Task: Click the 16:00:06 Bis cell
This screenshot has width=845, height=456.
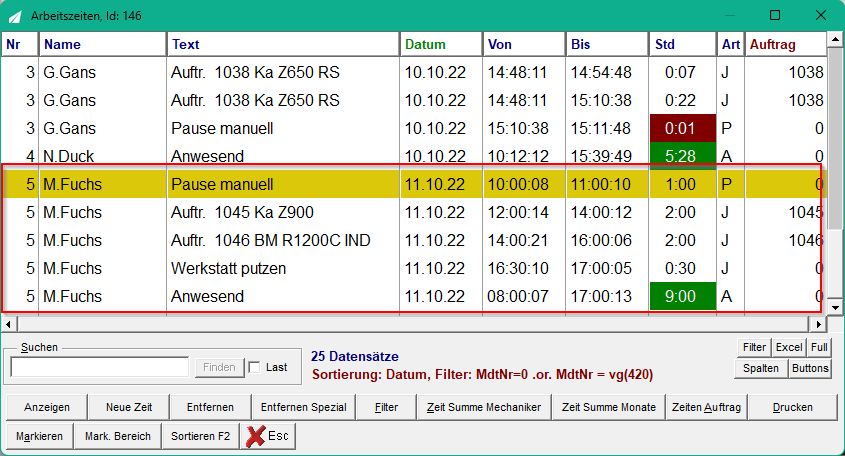Action: click(607, 240)
